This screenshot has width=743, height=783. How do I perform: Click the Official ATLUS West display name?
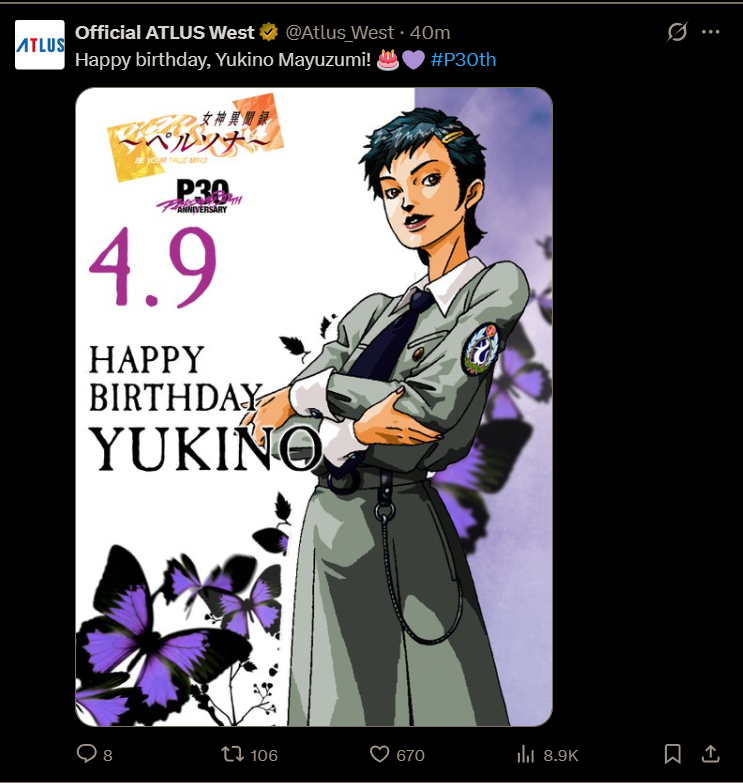[164, 32]
